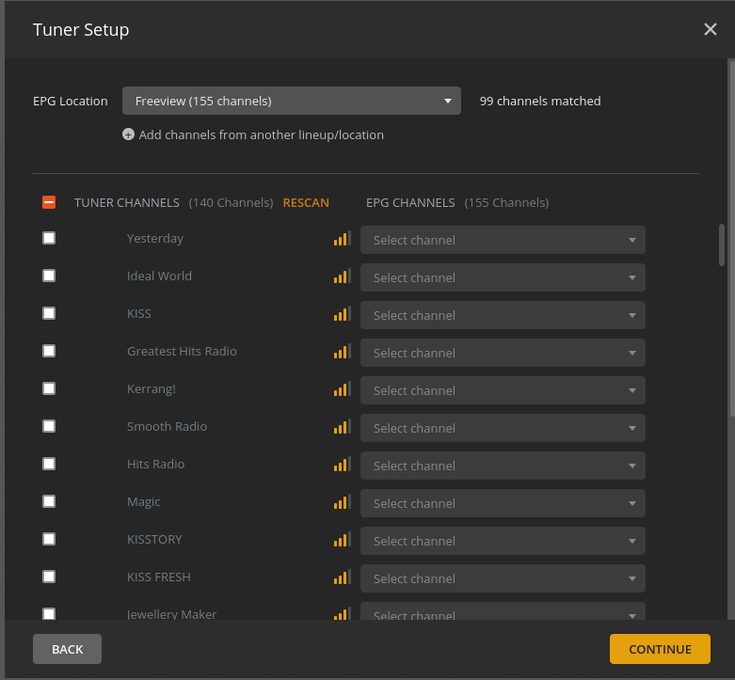Click the signal strength icon for Magic
This screenshot has width=735, height=680.
(x=342, y=503)
